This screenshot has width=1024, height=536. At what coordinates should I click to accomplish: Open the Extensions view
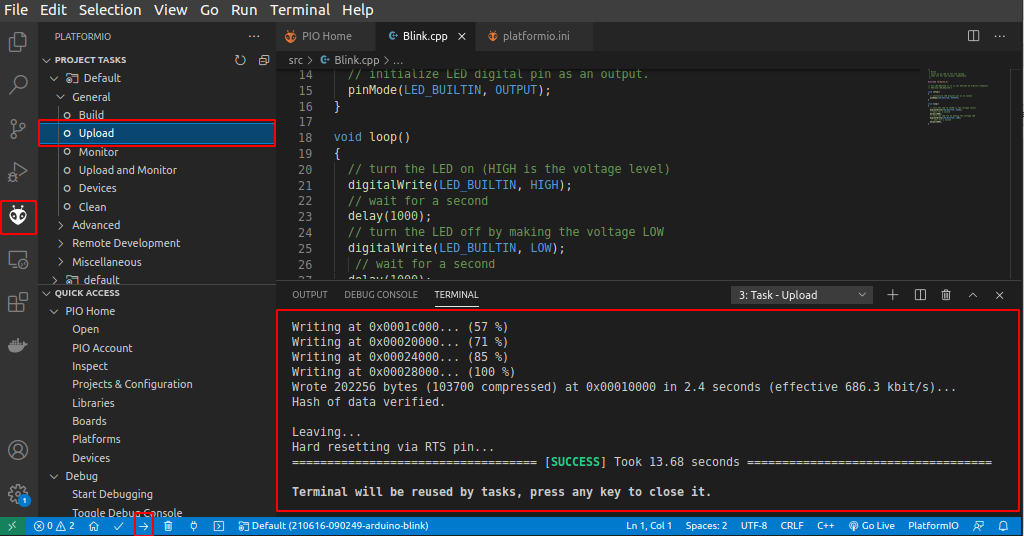(18, 303)
